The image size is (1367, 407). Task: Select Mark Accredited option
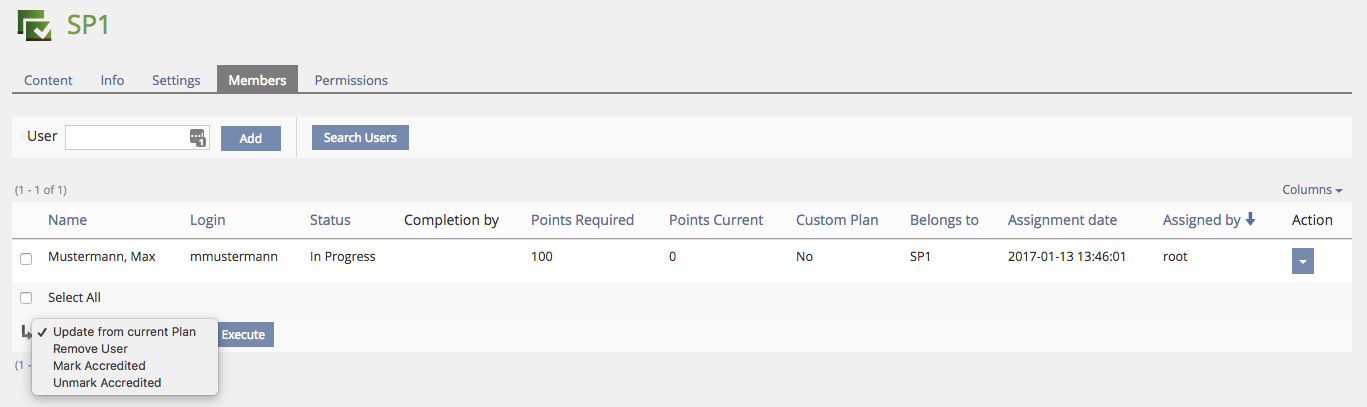point(99,366)
